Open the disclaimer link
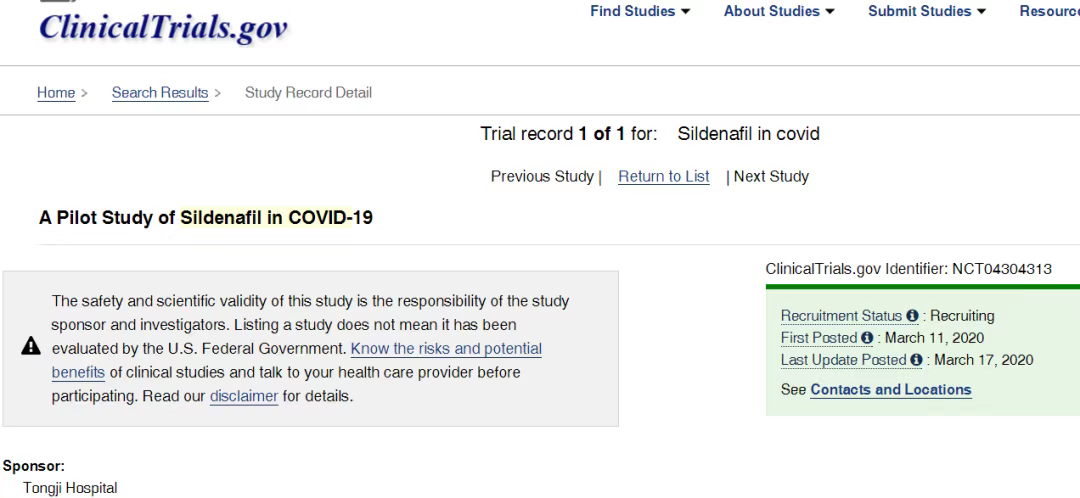This screenshot has height=498, width=1080. tap(244, 396)
